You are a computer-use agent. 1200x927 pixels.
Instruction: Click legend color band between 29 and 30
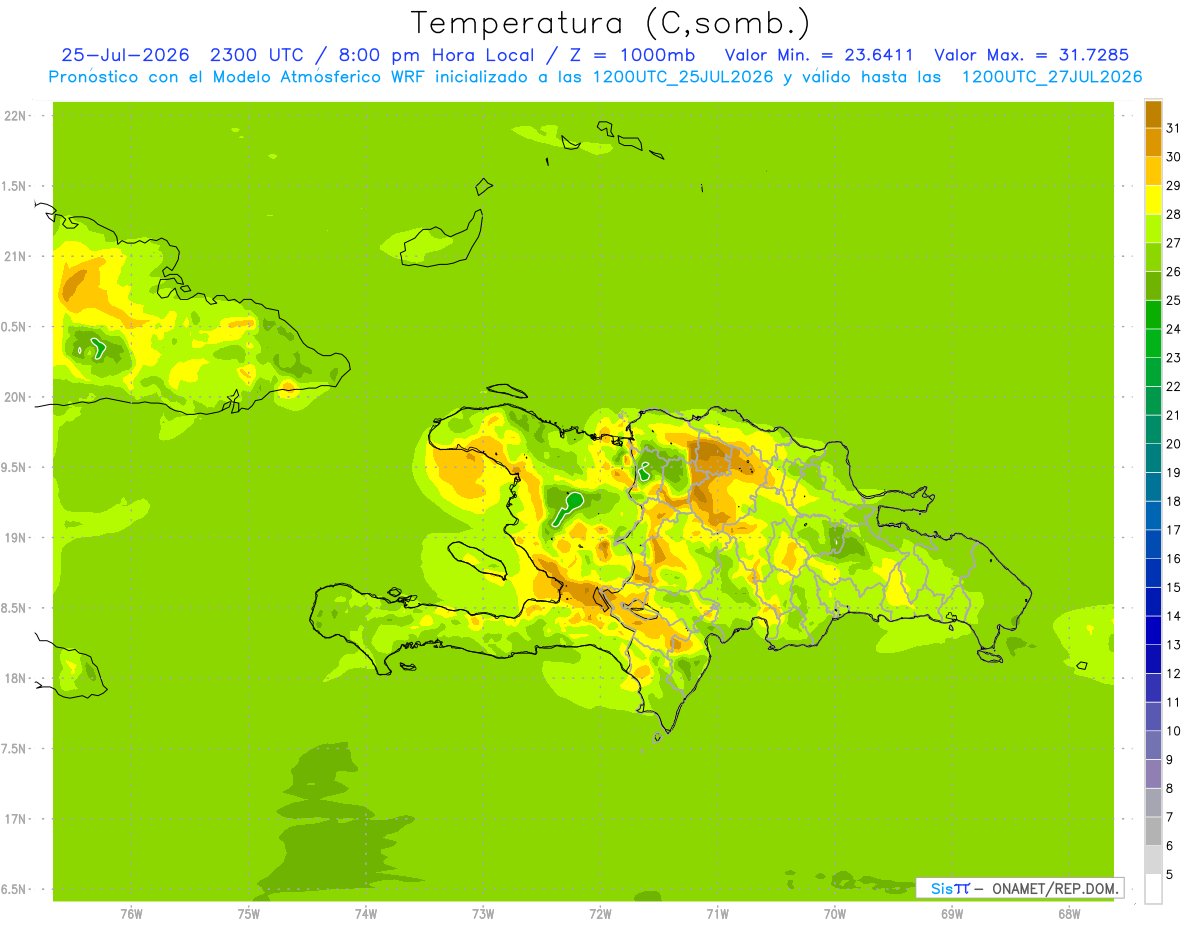tap(1153, 171)
